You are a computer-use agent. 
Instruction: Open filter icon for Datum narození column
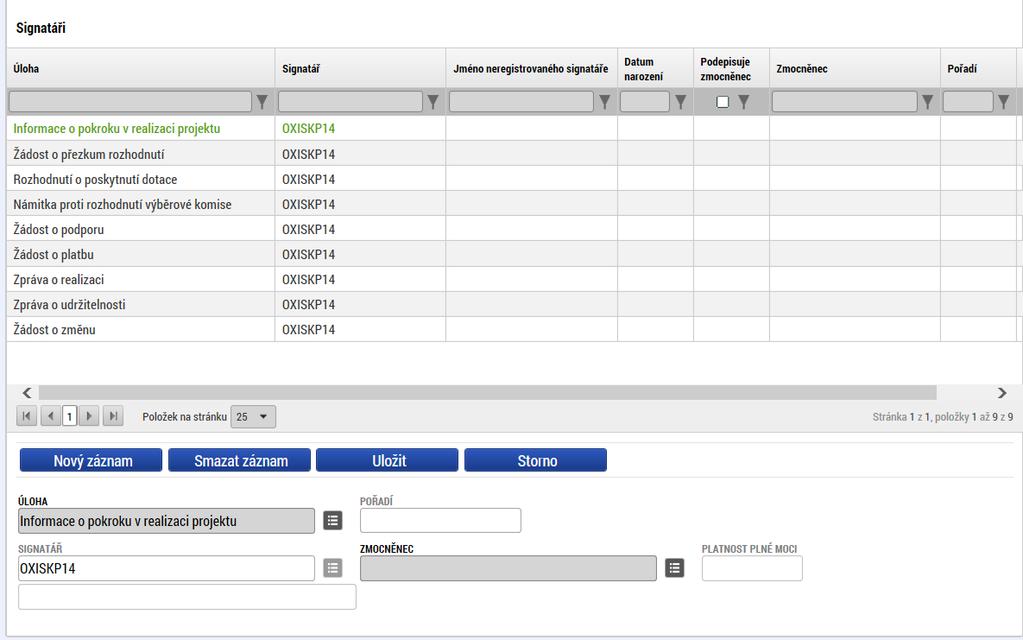pyautogui.click(x=680, y=102)
